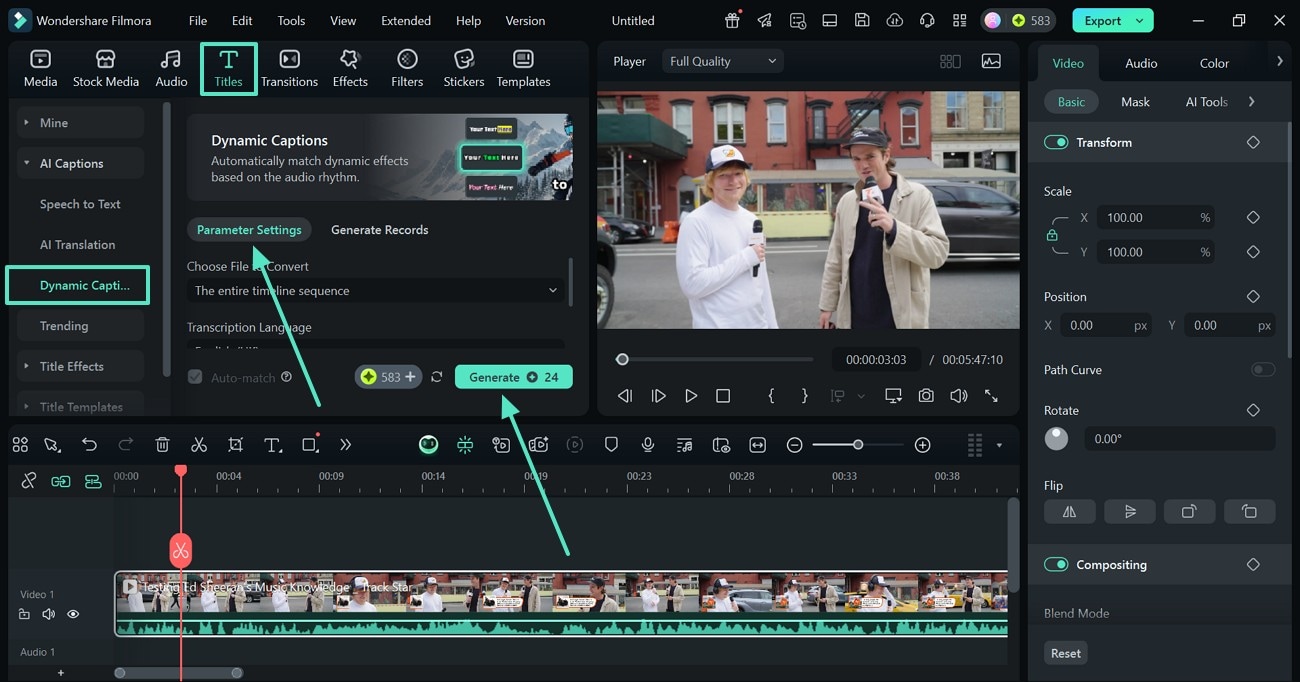1300x682 pixels.
Task: Open the Stock Media panel
Action: (105, 69)
